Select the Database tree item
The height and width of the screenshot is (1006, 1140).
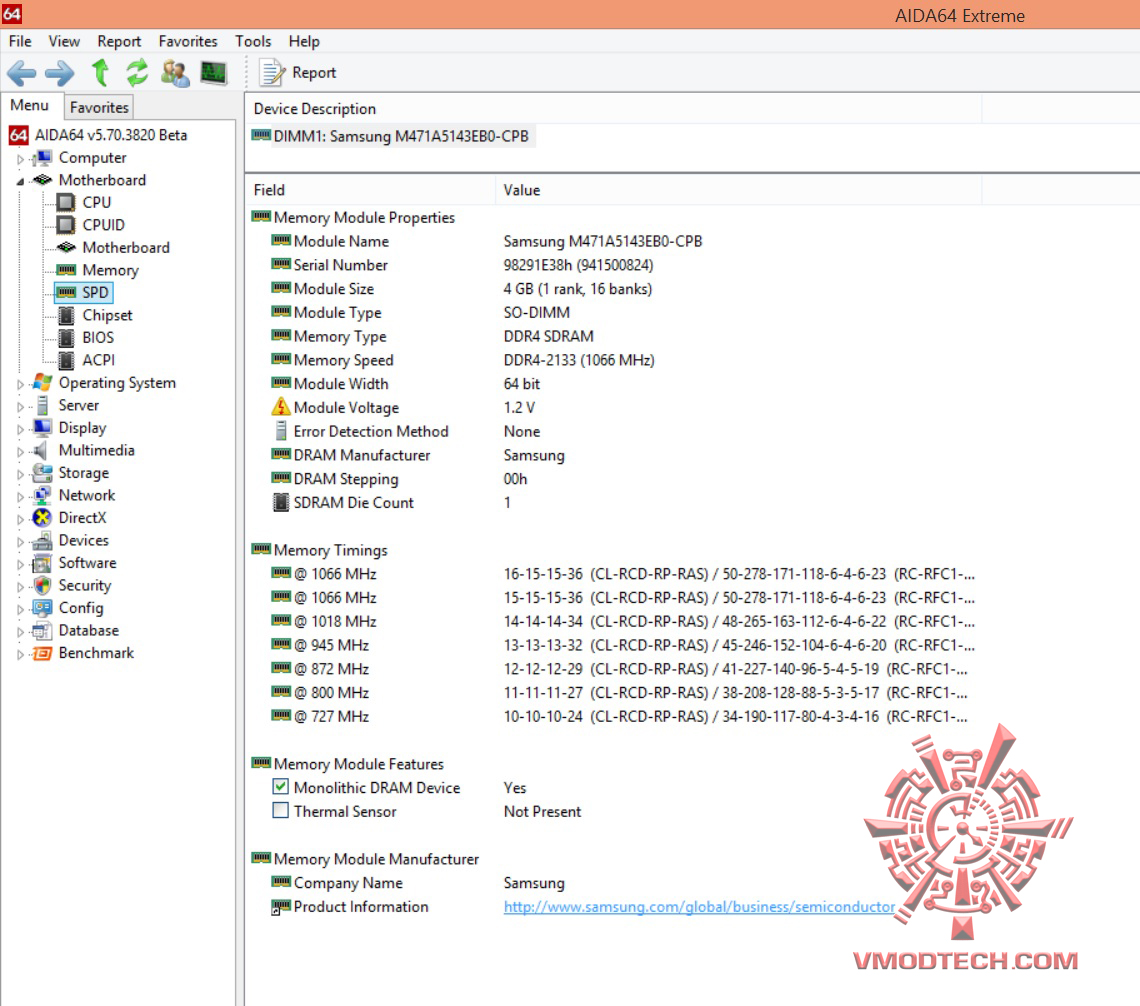[89, 630]
